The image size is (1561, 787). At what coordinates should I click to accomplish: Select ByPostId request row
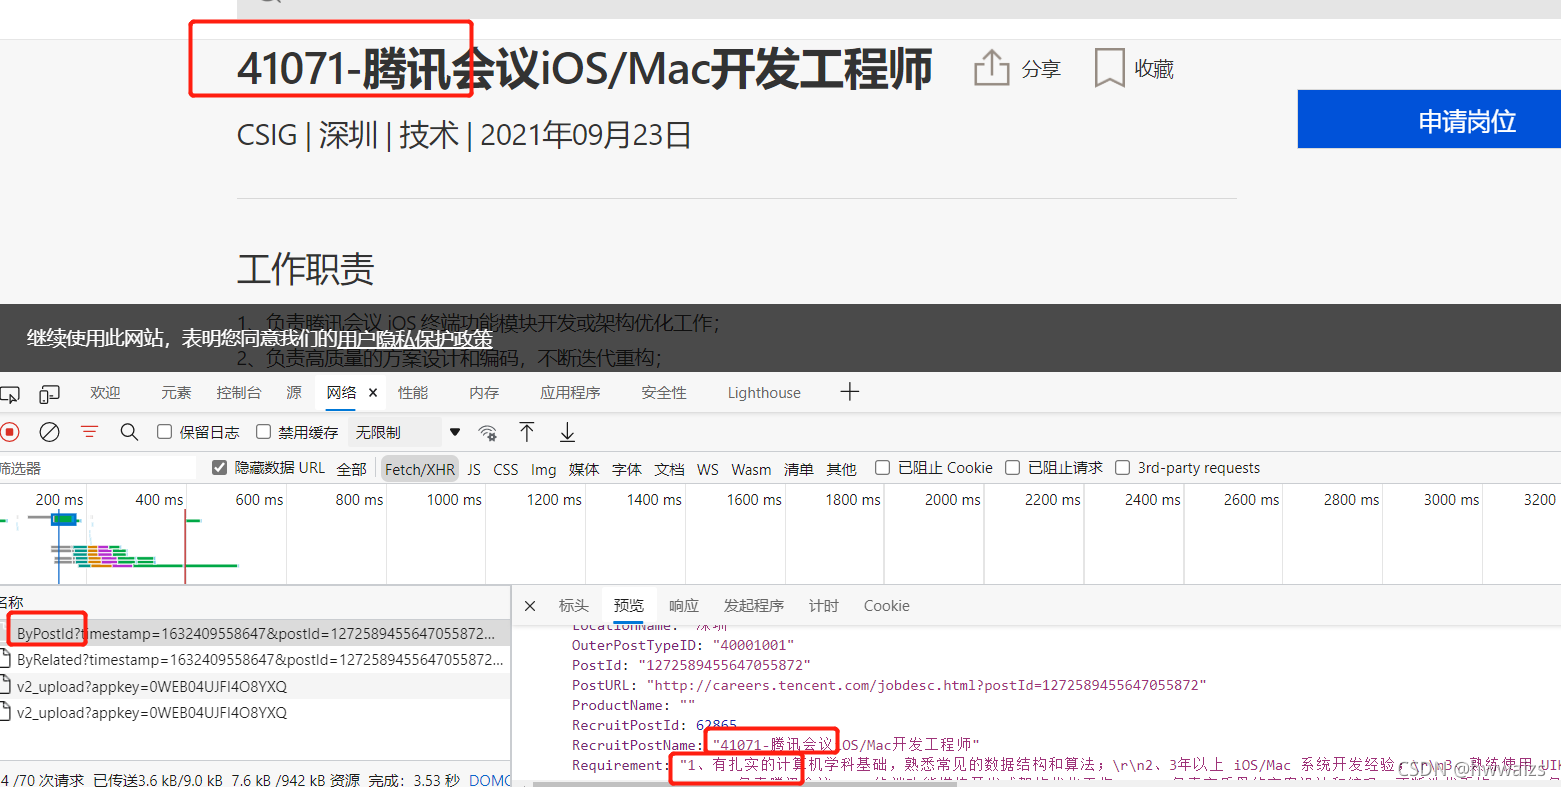[x=255, y=634]
